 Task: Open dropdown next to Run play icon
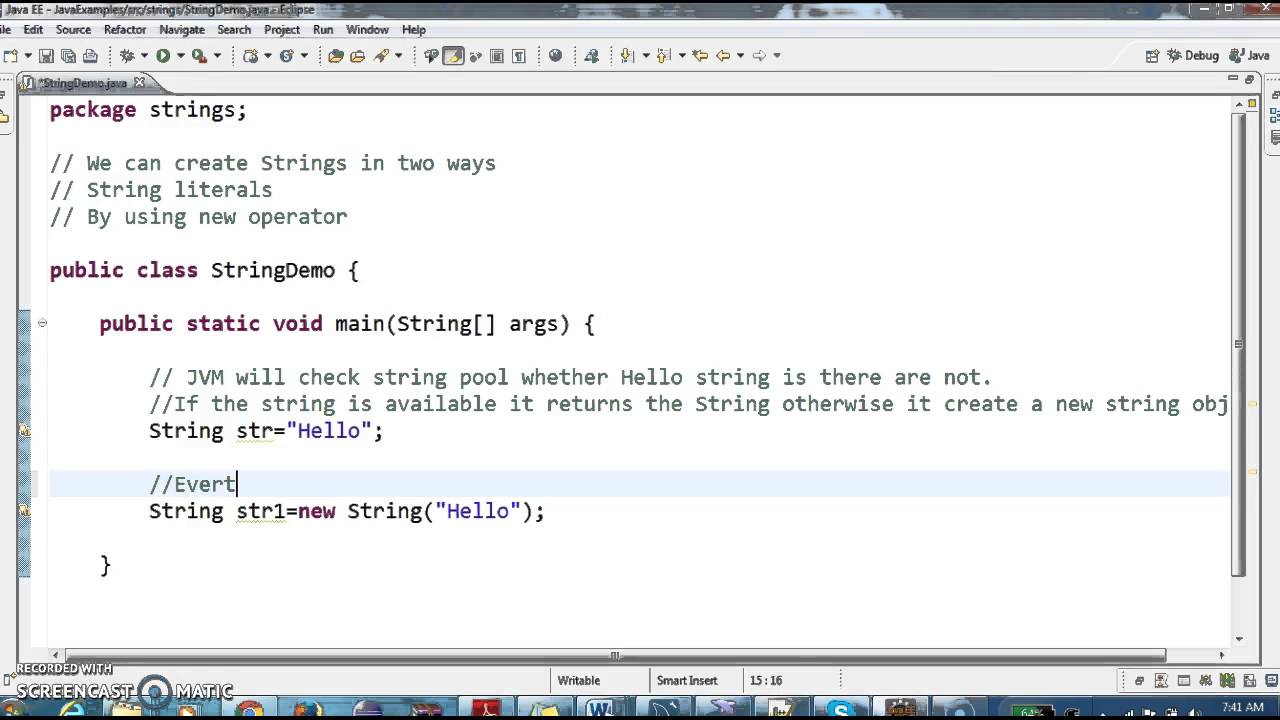pos(179,56)
